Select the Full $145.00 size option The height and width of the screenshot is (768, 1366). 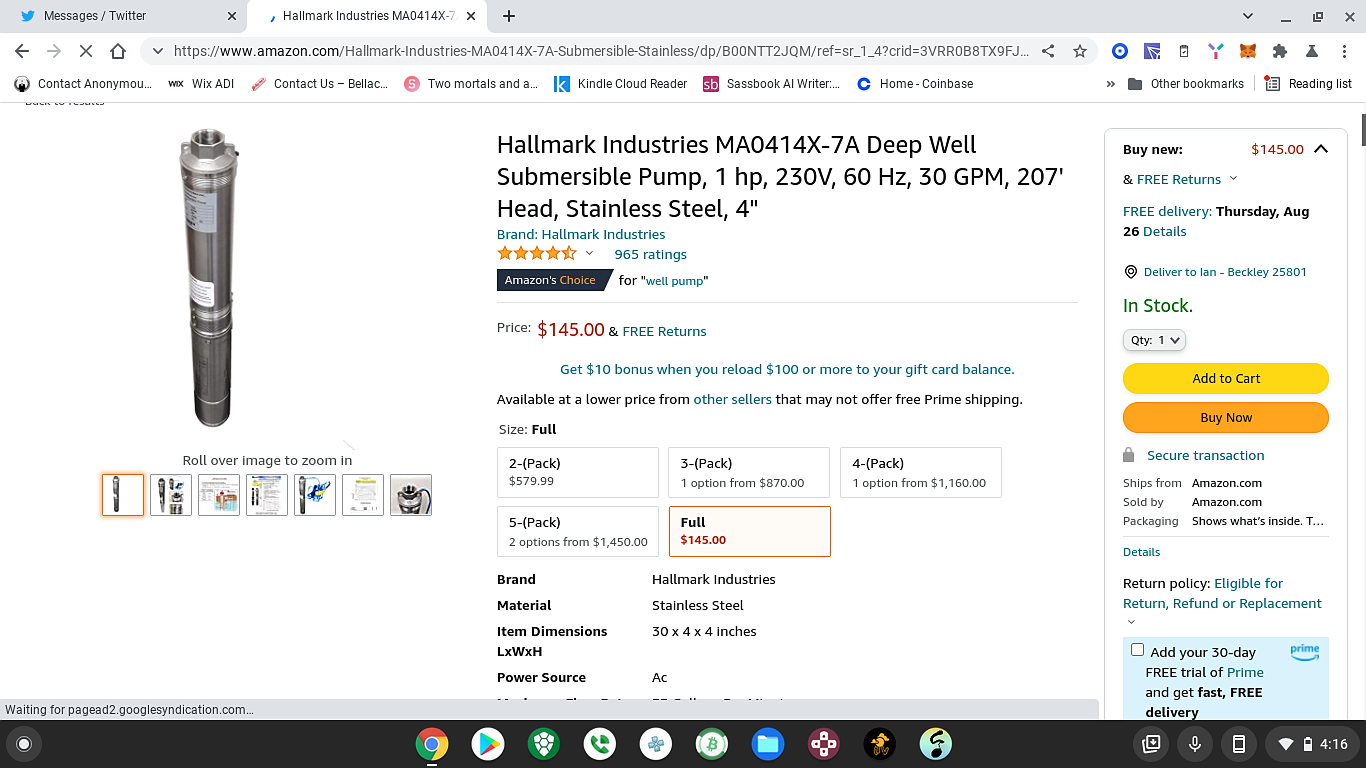pos(749,531)
